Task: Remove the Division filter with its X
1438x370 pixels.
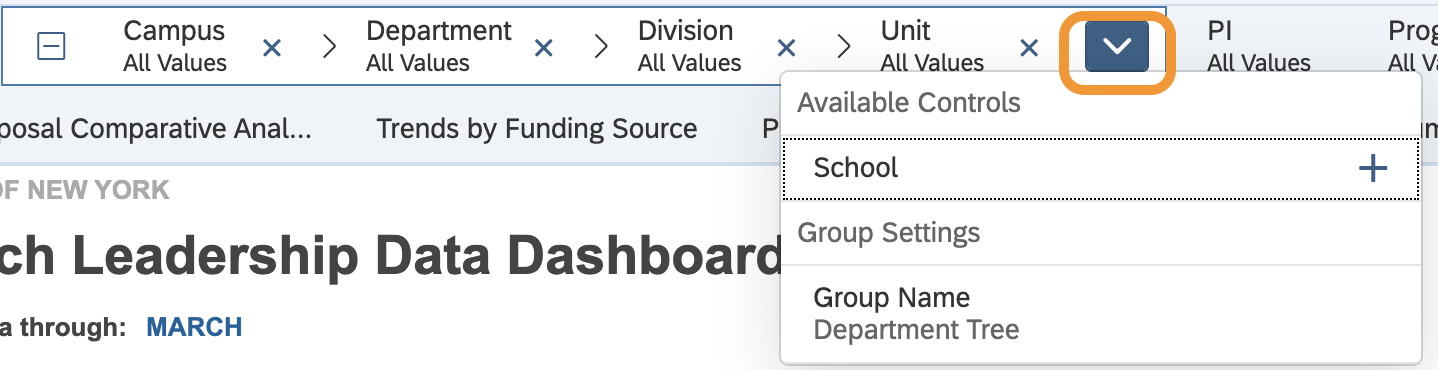Action: coord(787,47)
